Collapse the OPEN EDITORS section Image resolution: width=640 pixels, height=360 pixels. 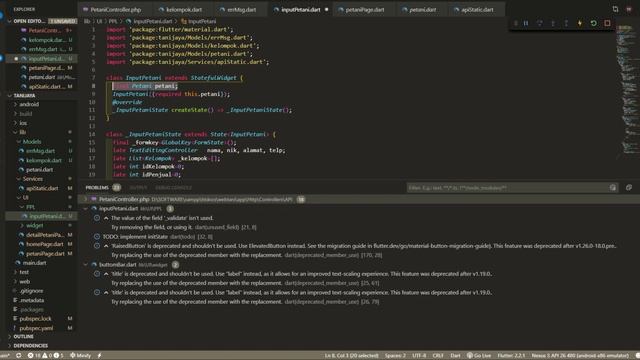pos(9,21)
